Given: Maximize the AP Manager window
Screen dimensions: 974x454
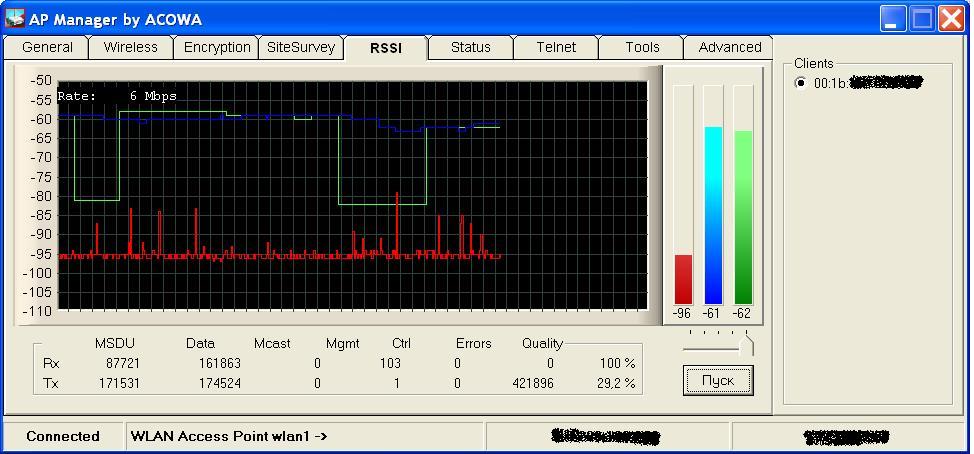Looking at the screenshot, I should click(922, 19).
